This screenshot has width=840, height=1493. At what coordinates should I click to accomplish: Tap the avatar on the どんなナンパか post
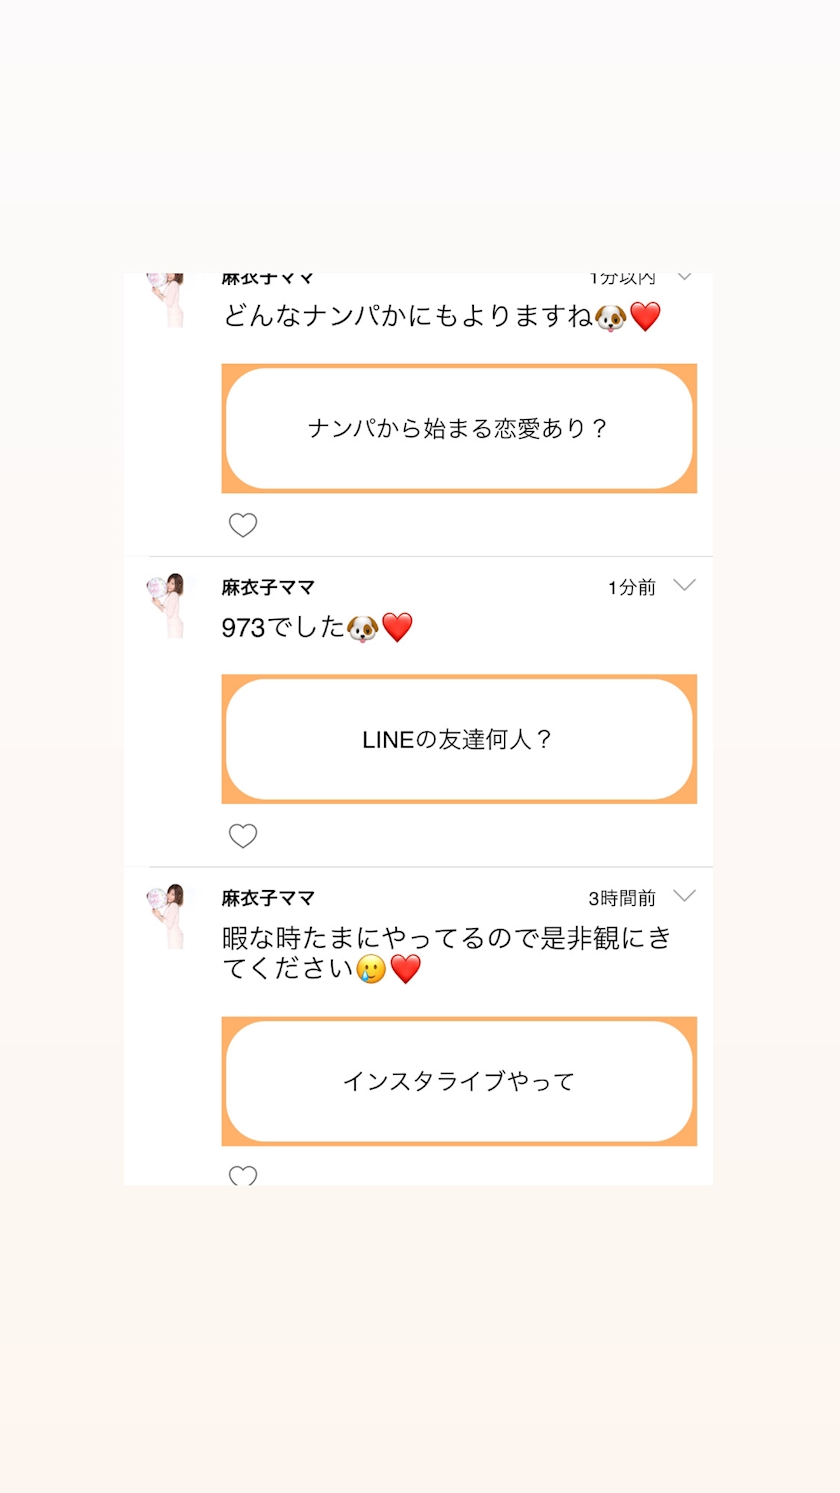(166, 299)
